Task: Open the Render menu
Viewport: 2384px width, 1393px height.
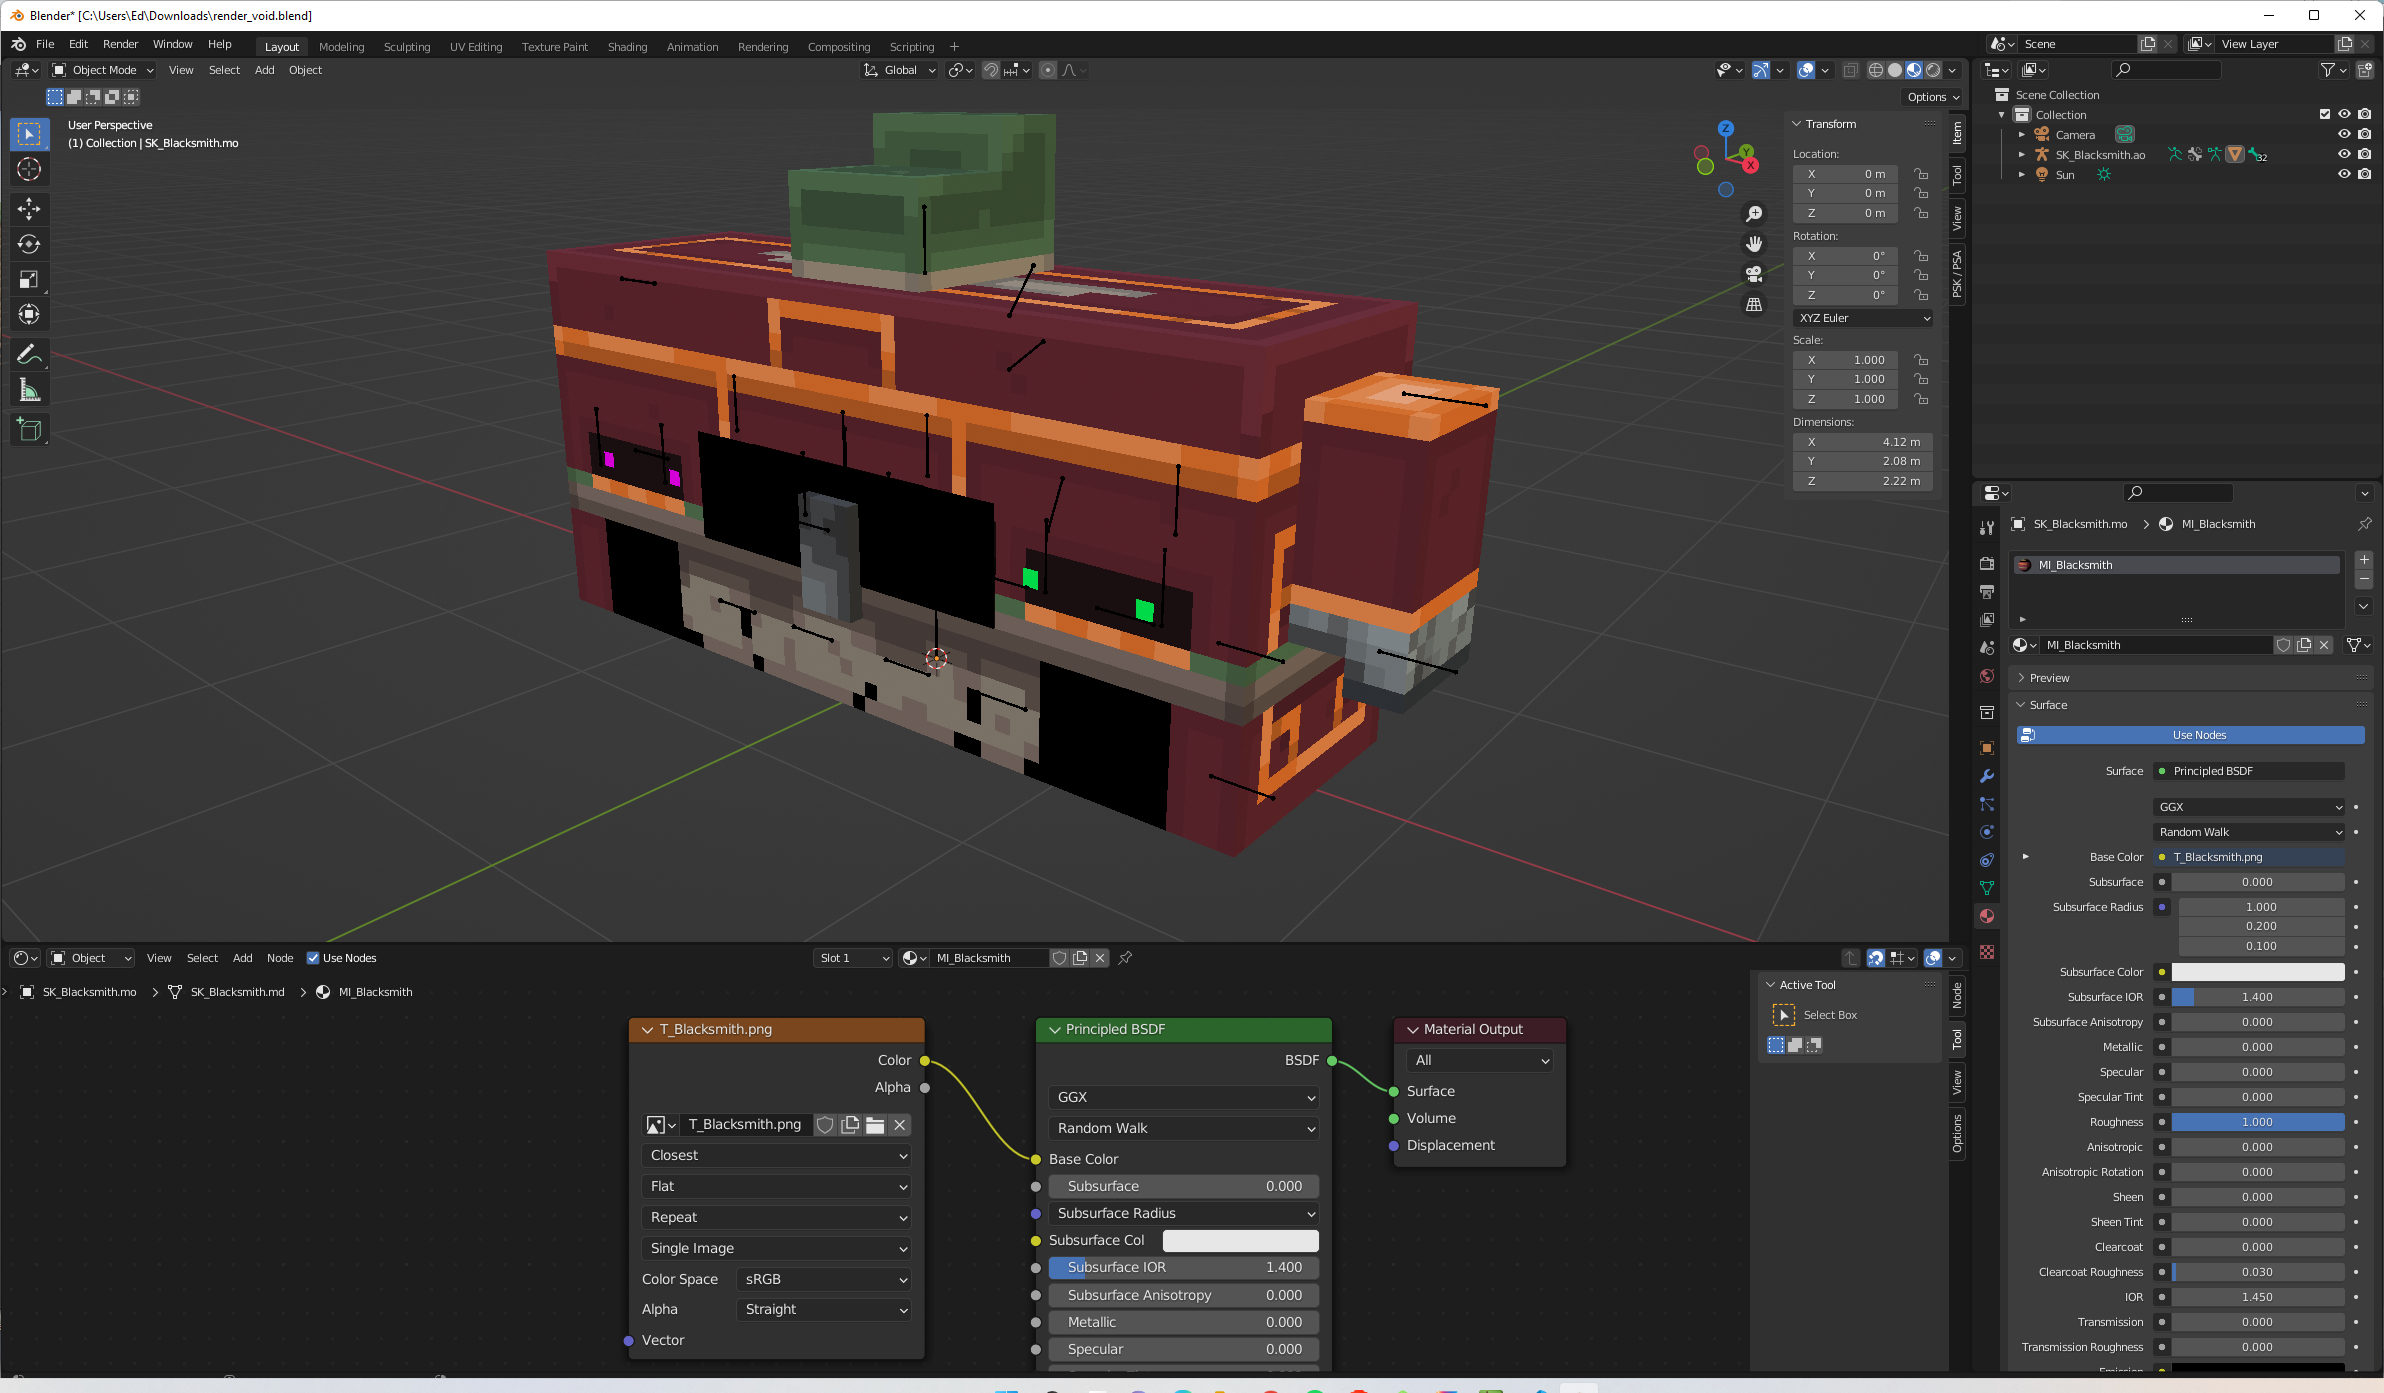Action: pos(120,44)
